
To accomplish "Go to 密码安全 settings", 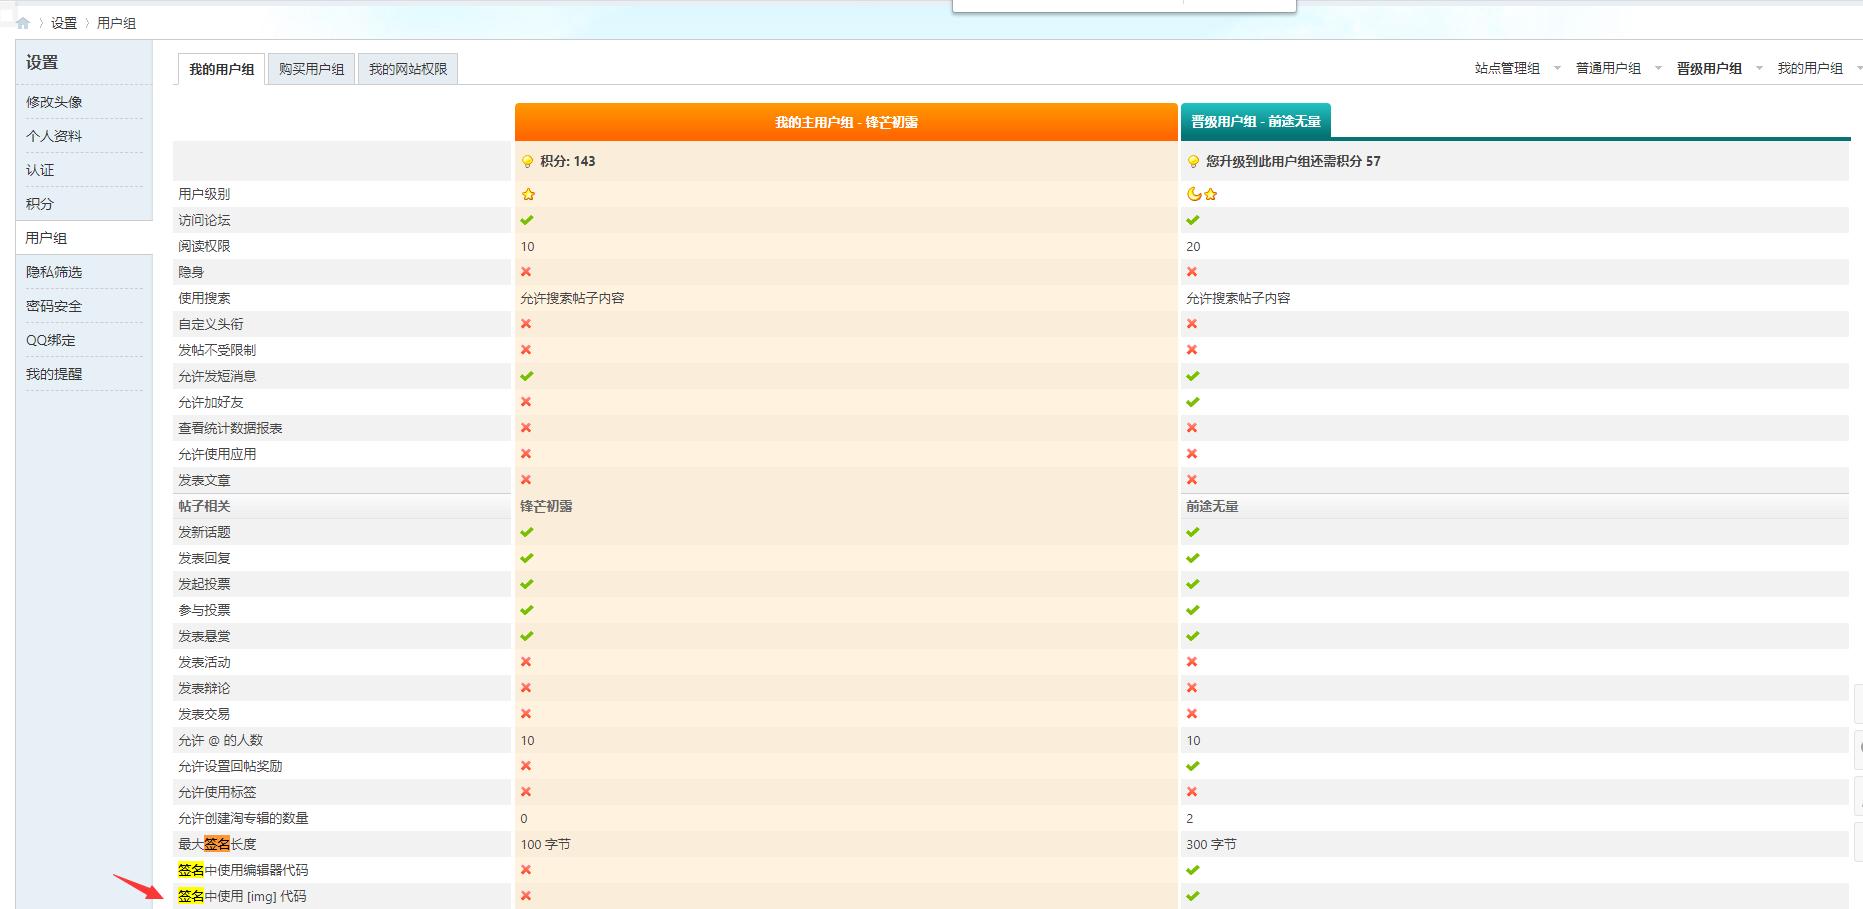I will pyautogui.click(x=54, y=306).
